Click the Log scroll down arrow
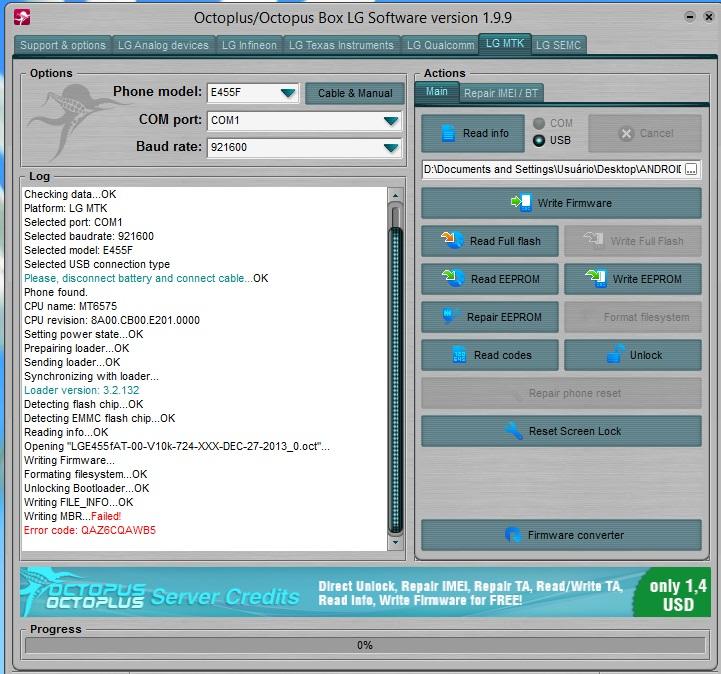Viewport: 721px width, 674px height. point(395,543)
